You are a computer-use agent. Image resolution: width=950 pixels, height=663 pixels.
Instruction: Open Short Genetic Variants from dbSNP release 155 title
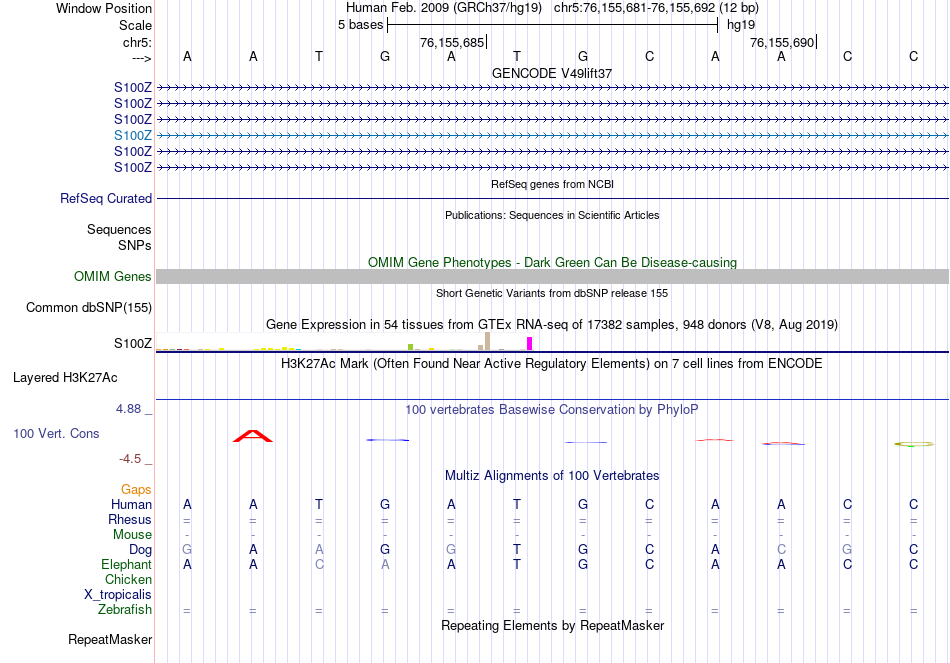pos(552,293)
